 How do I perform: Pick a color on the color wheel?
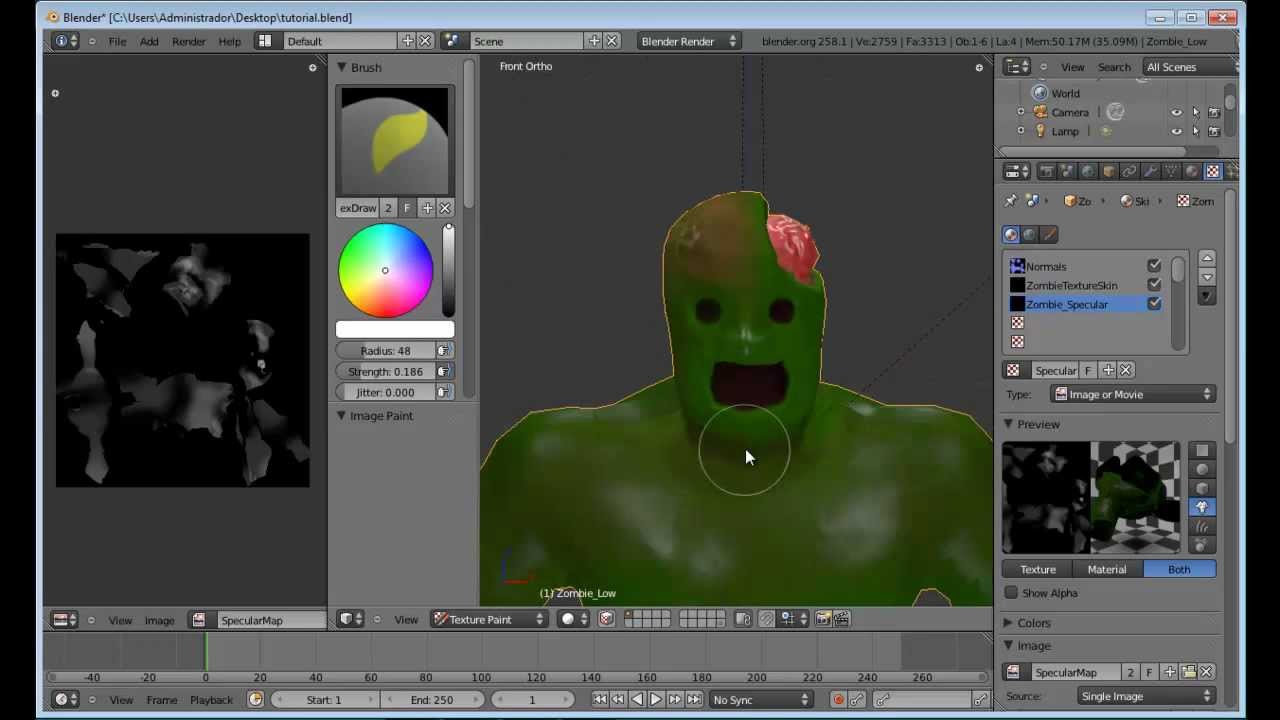pos(385,270)
